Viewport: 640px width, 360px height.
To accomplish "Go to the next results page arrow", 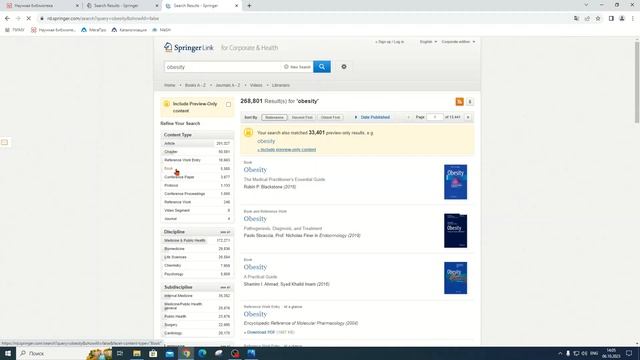I will point(468,117).
